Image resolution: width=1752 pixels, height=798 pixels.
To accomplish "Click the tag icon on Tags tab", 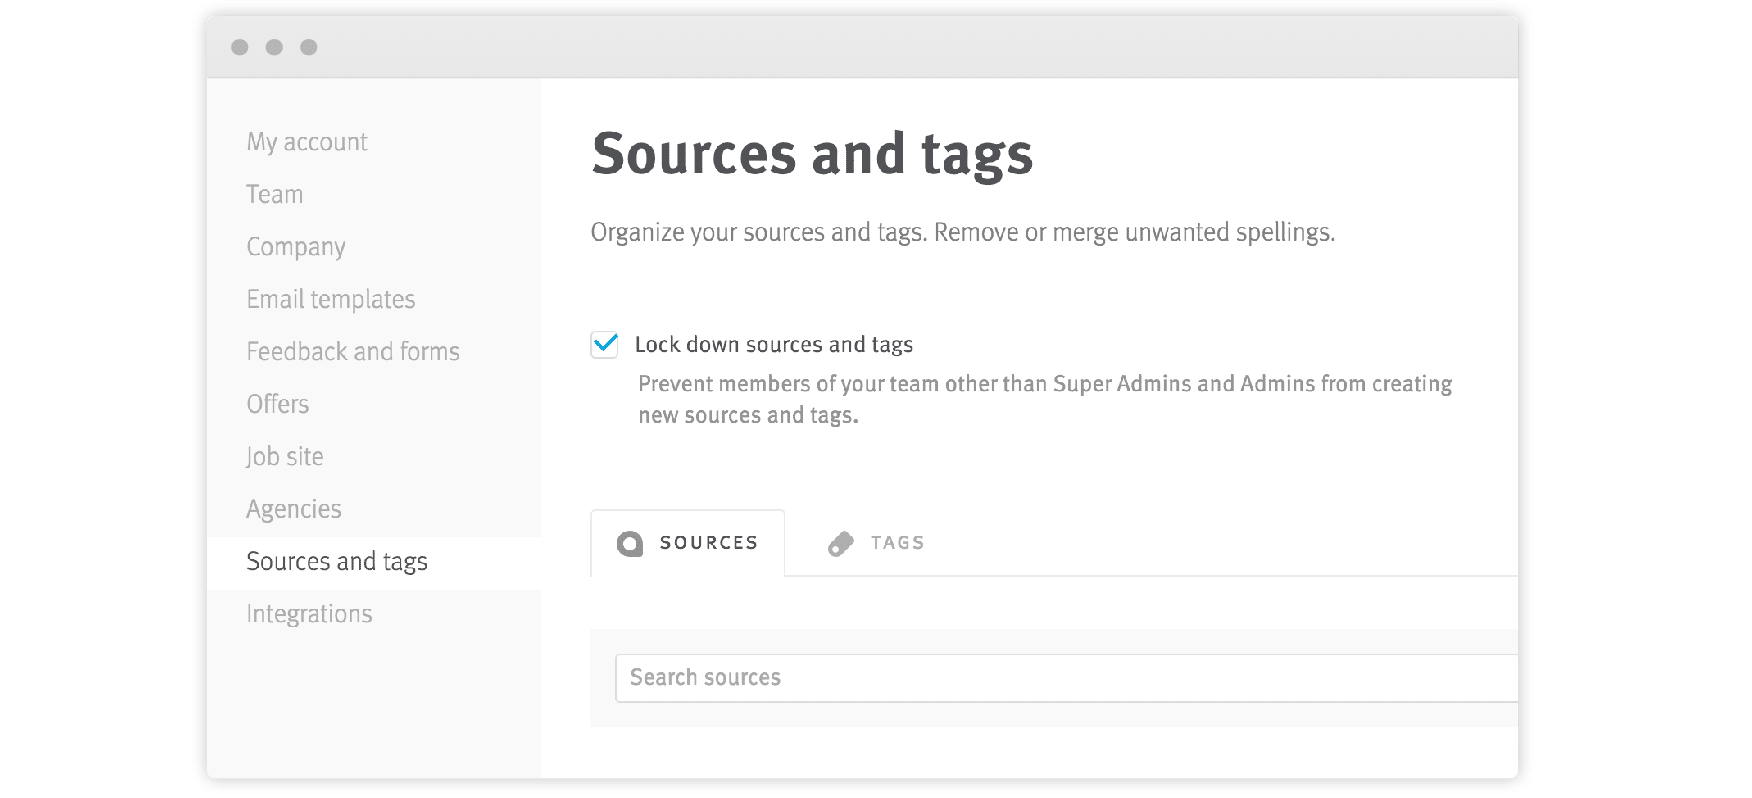I will pos(841,544).
